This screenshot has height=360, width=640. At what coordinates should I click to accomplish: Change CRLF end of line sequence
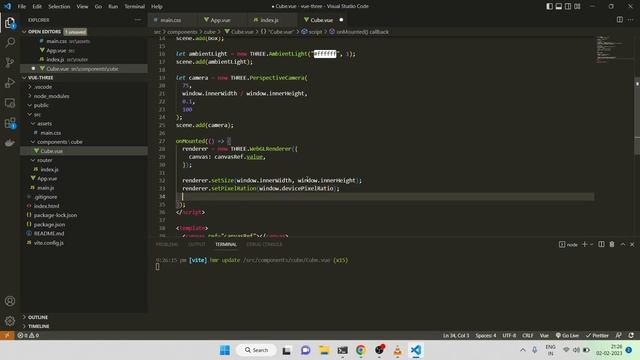(527, 335)
